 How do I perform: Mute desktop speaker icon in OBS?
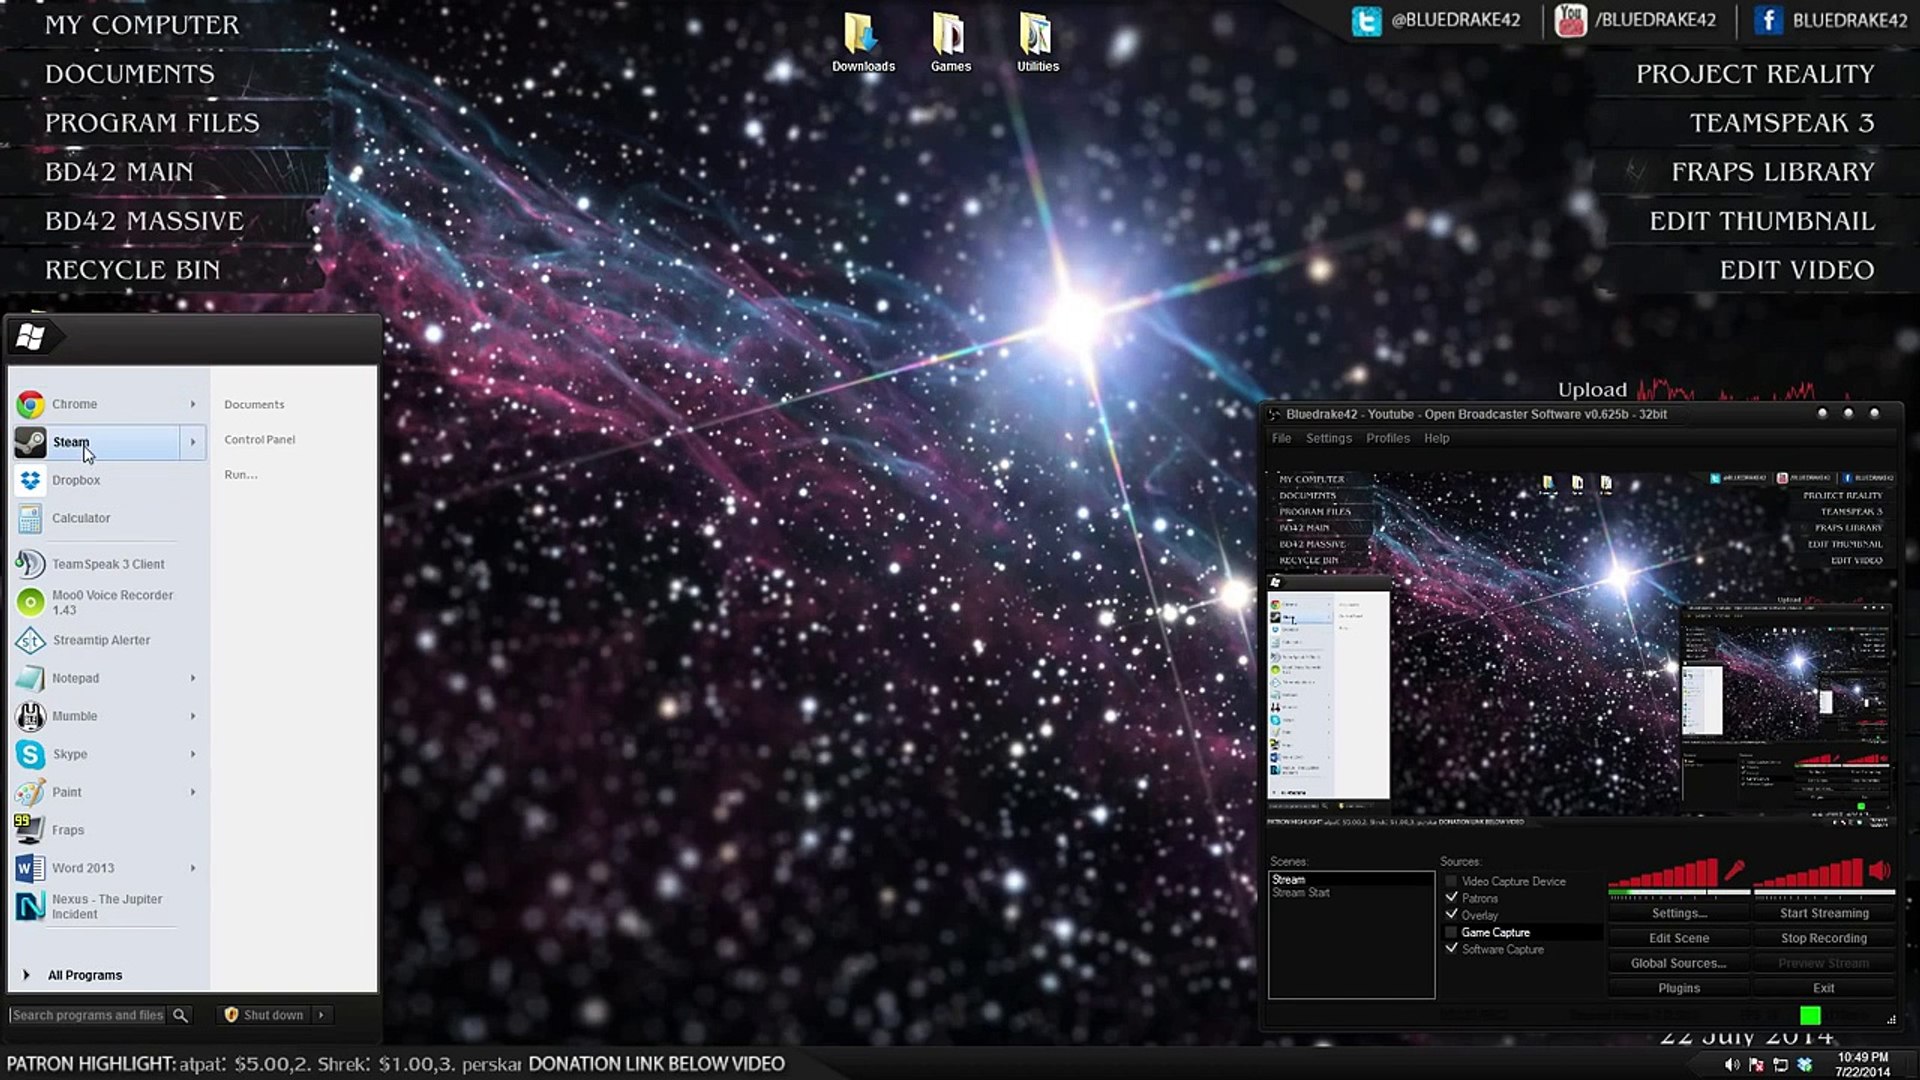click(1879, 870)
